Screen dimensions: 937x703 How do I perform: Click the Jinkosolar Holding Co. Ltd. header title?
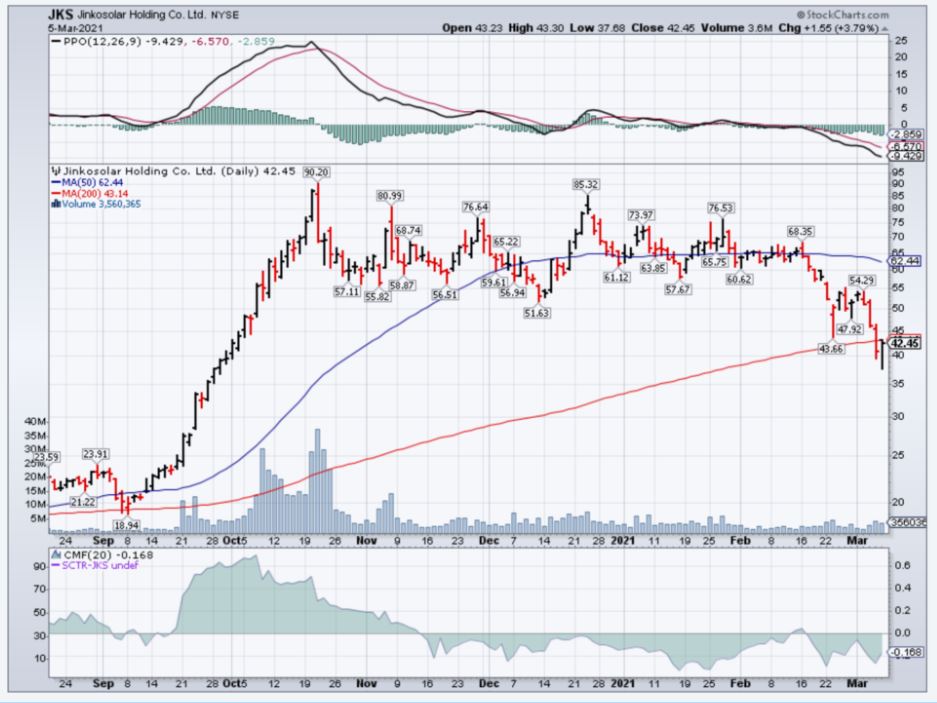[140, 15]
